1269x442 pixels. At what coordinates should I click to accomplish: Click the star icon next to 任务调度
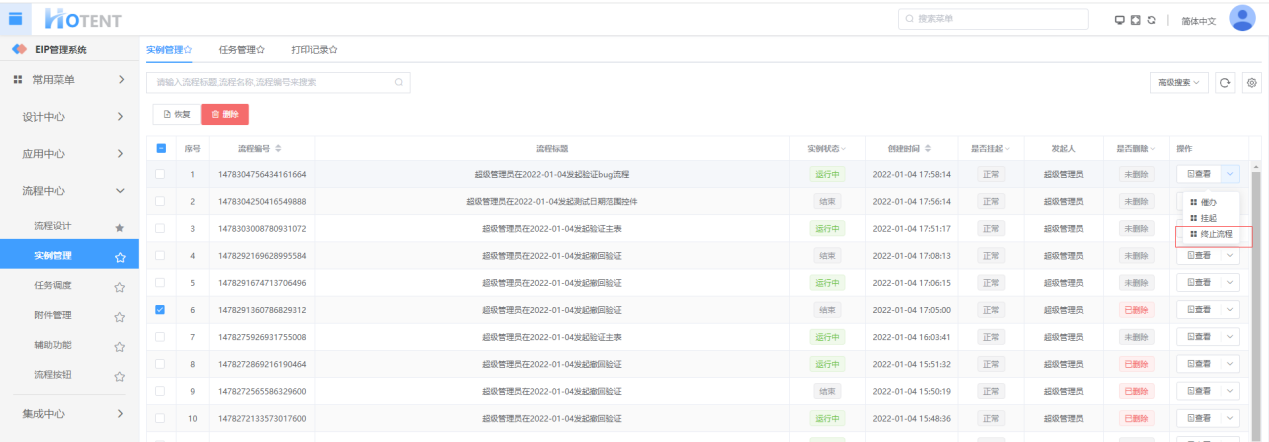[x=119, y=287]
